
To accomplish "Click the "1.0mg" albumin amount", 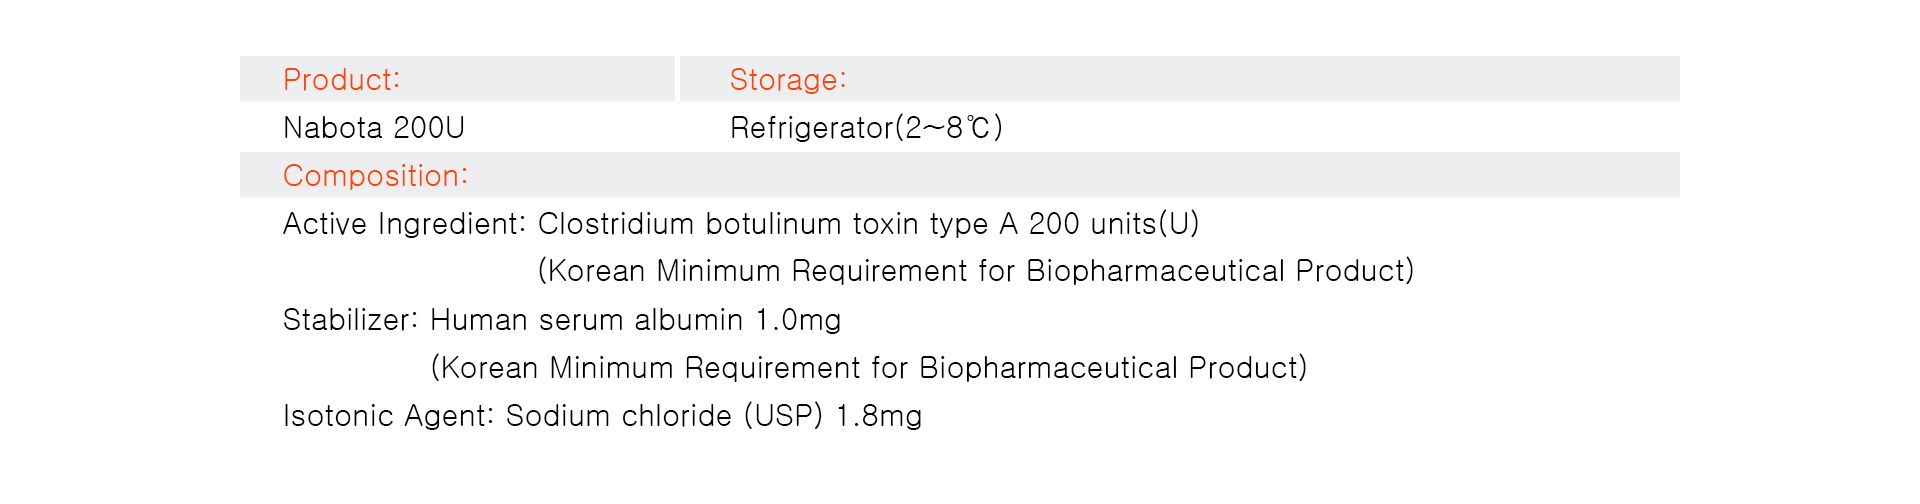I will tap(798, 320).
